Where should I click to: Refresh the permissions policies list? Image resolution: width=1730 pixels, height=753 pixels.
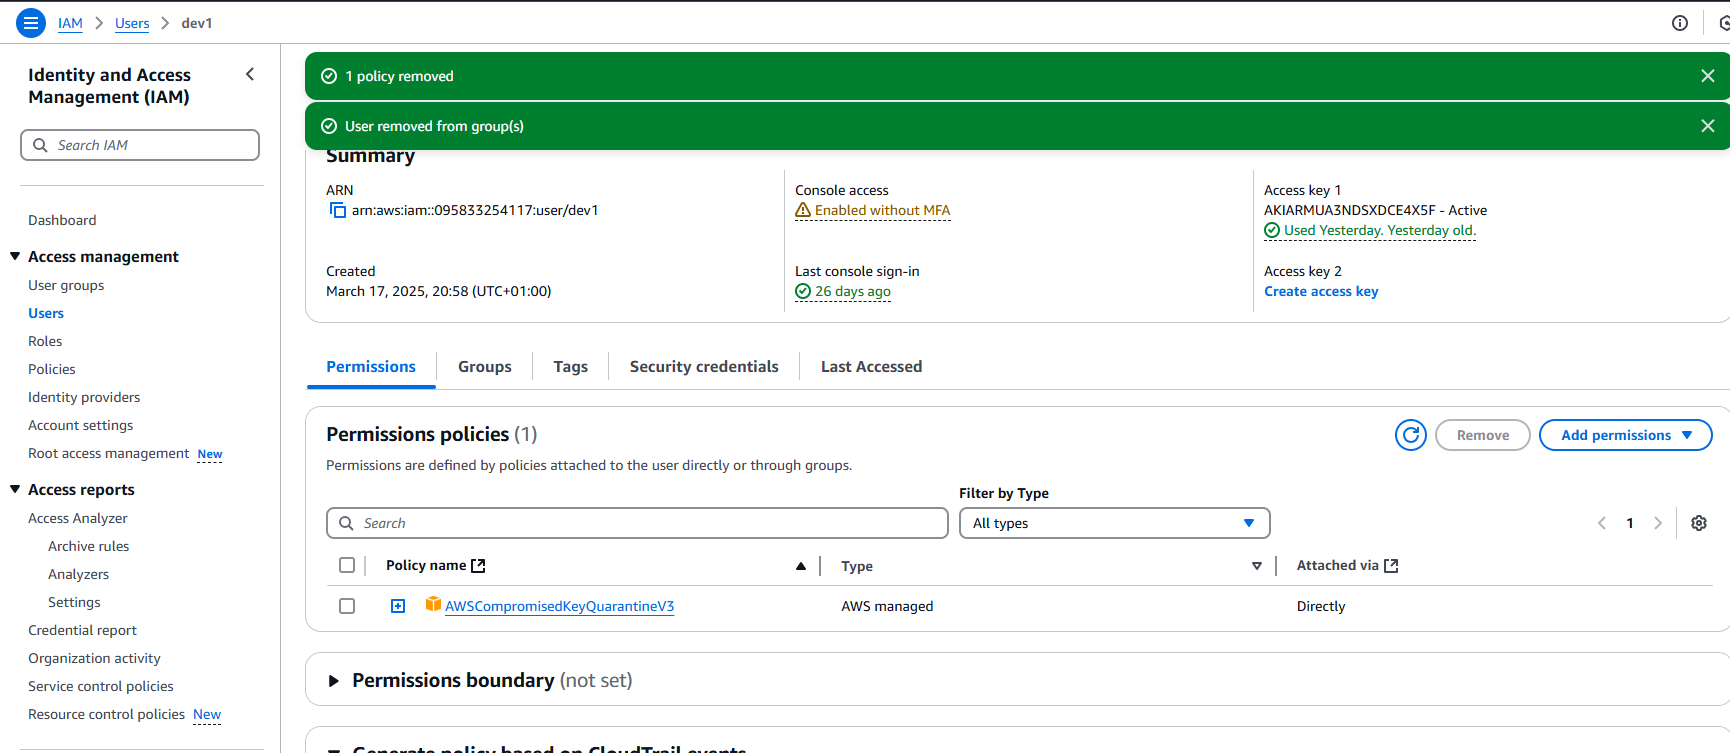coord(1411,435)
